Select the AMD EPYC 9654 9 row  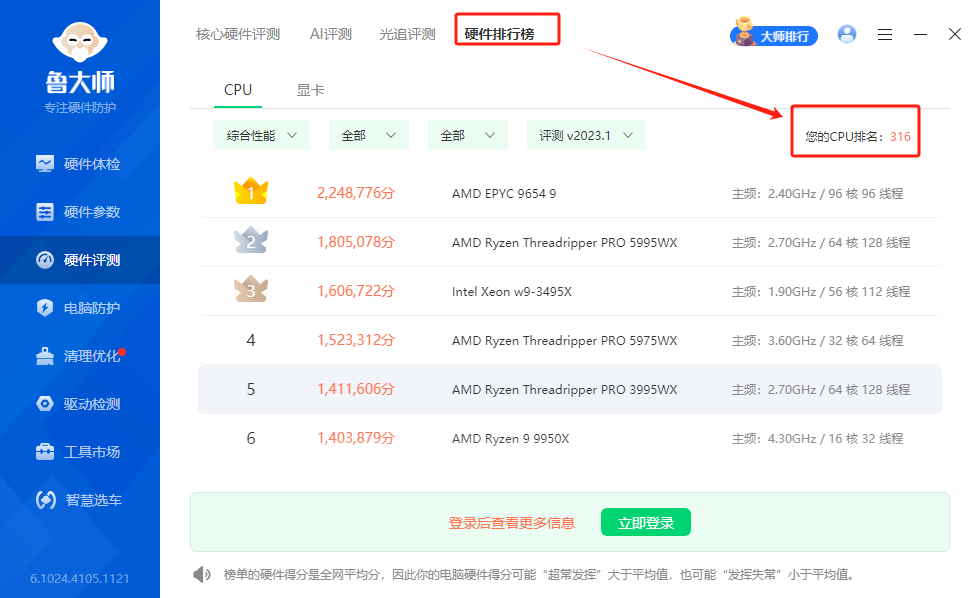[x=569, y=194]
